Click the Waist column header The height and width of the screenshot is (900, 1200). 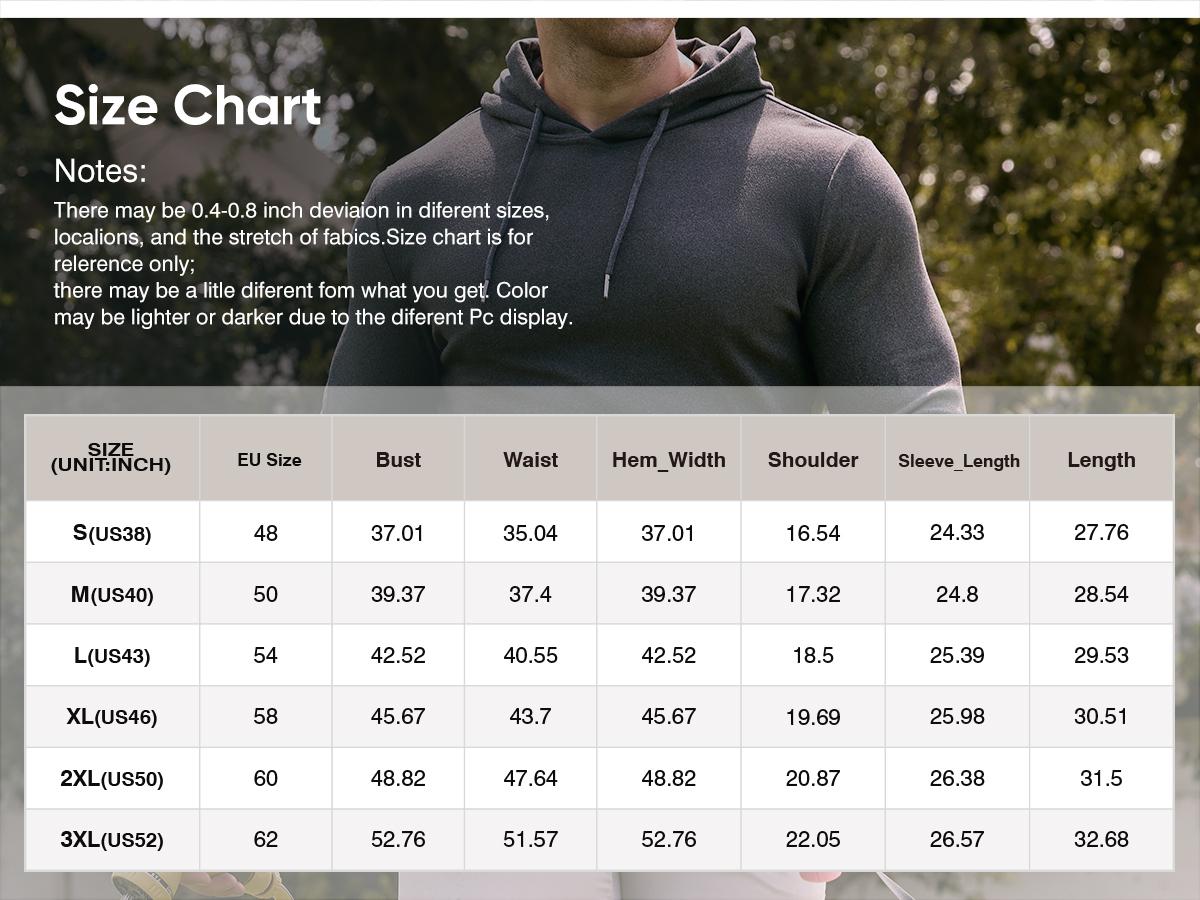pyautogui.click(x=530, y=460)
